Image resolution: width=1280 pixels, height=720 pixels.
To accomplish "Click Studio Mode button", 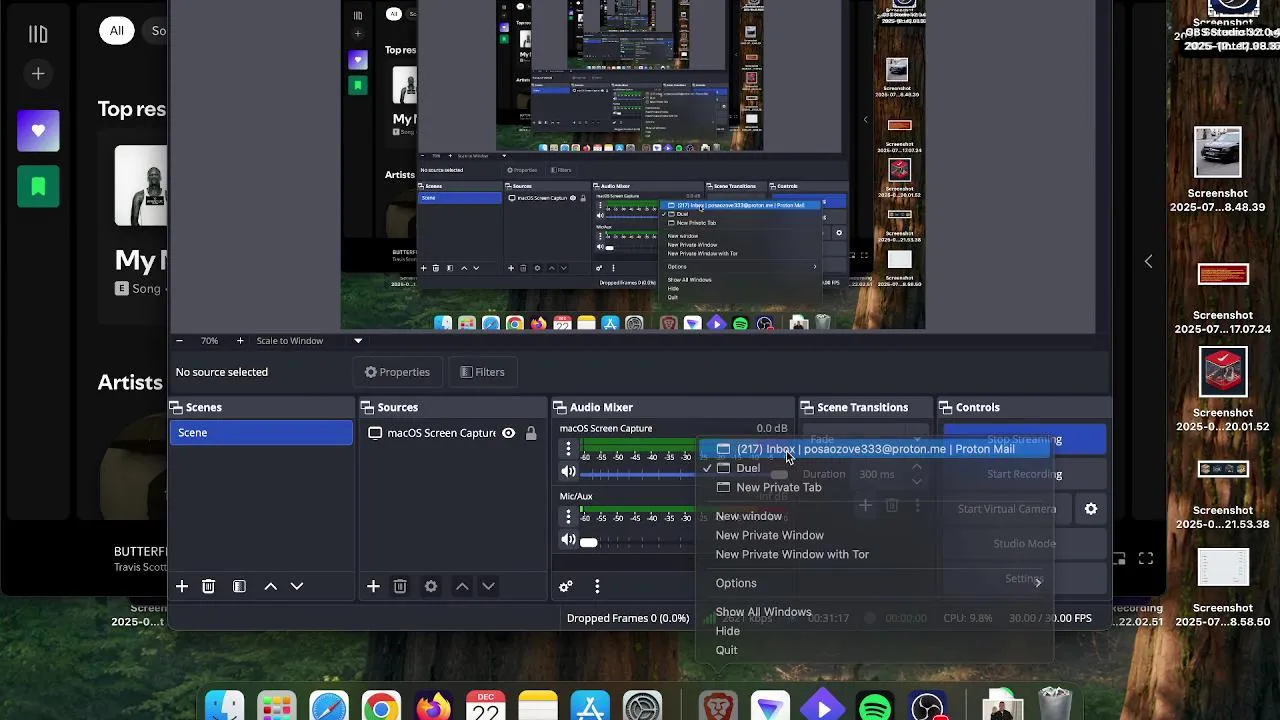I will [1024, 544].
